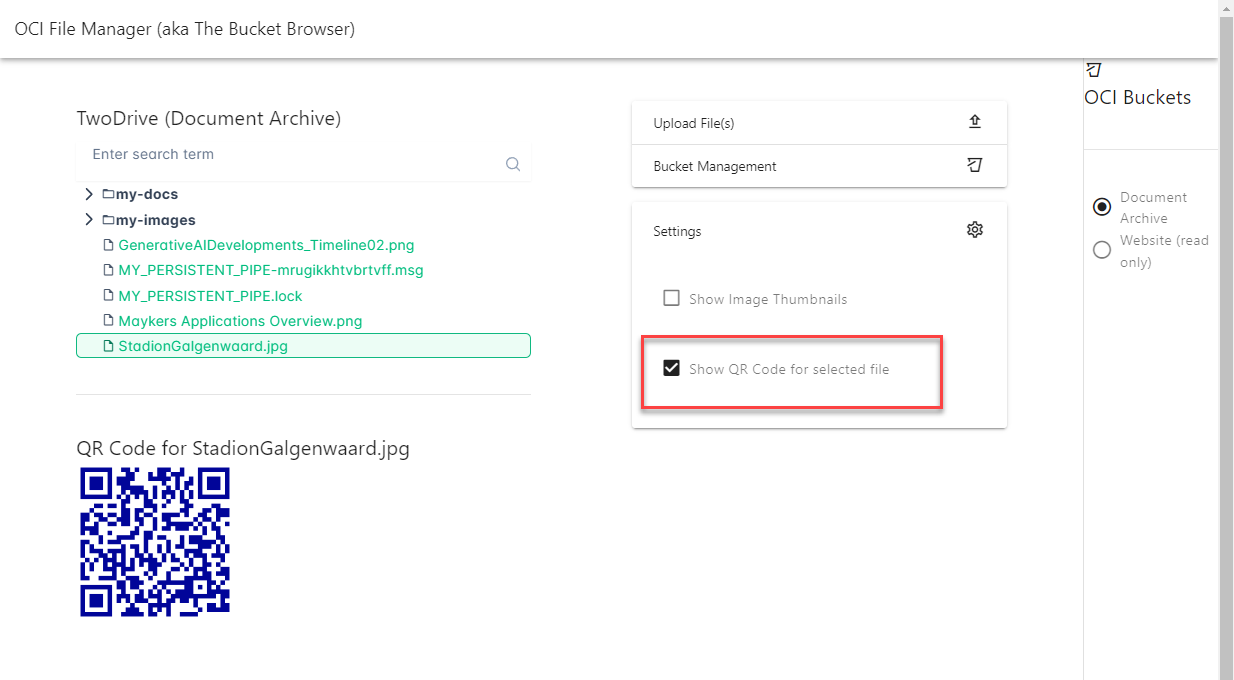Enable Show Image Thumbnails checkbox
The width and height of the screenshot is (1234, 680).
[672, 298]
